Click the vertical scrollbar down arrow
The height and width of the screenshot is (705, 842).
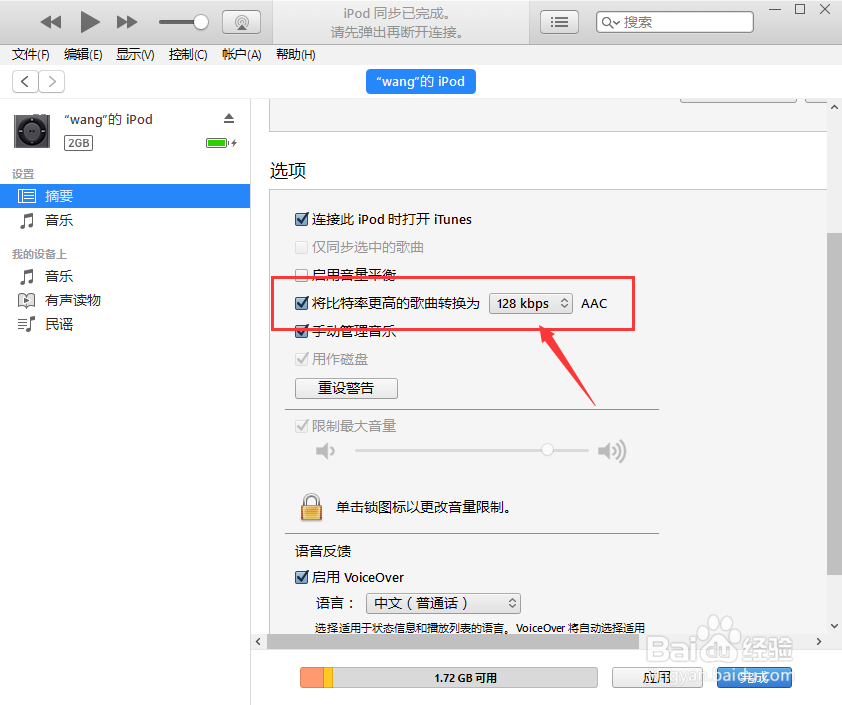(834, 626)
